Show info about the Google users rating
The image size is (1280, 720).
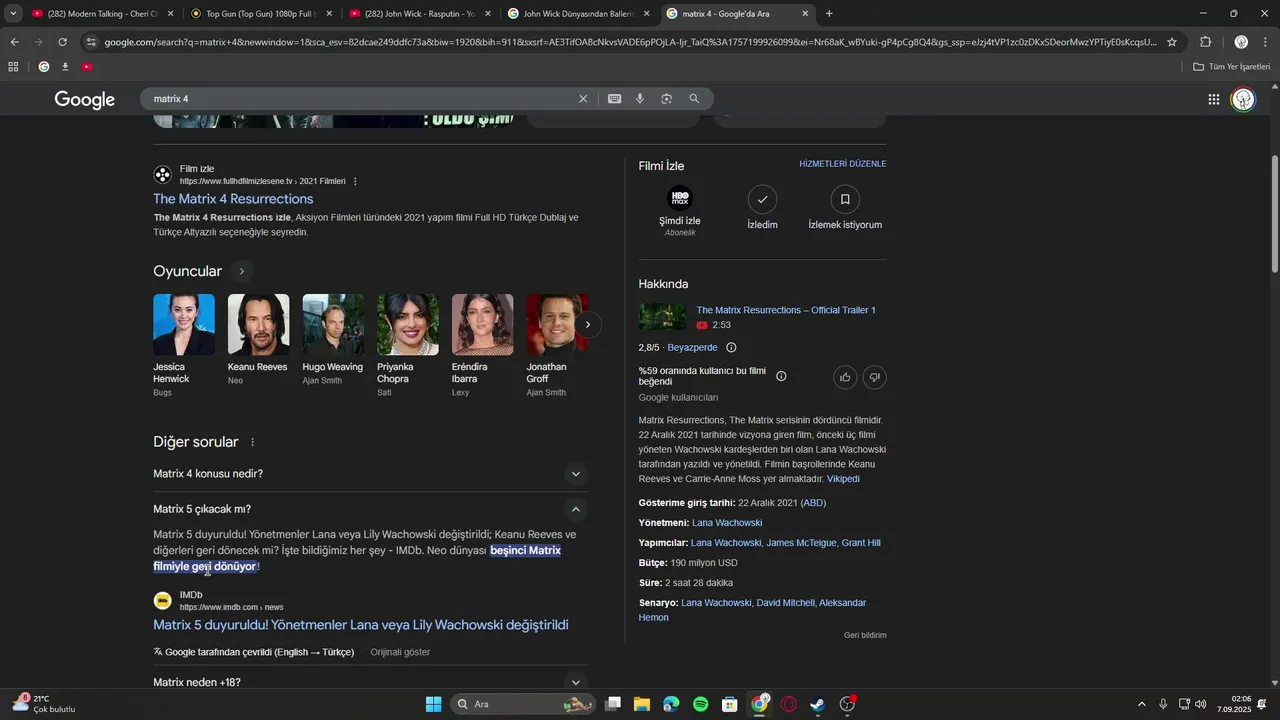781,376
